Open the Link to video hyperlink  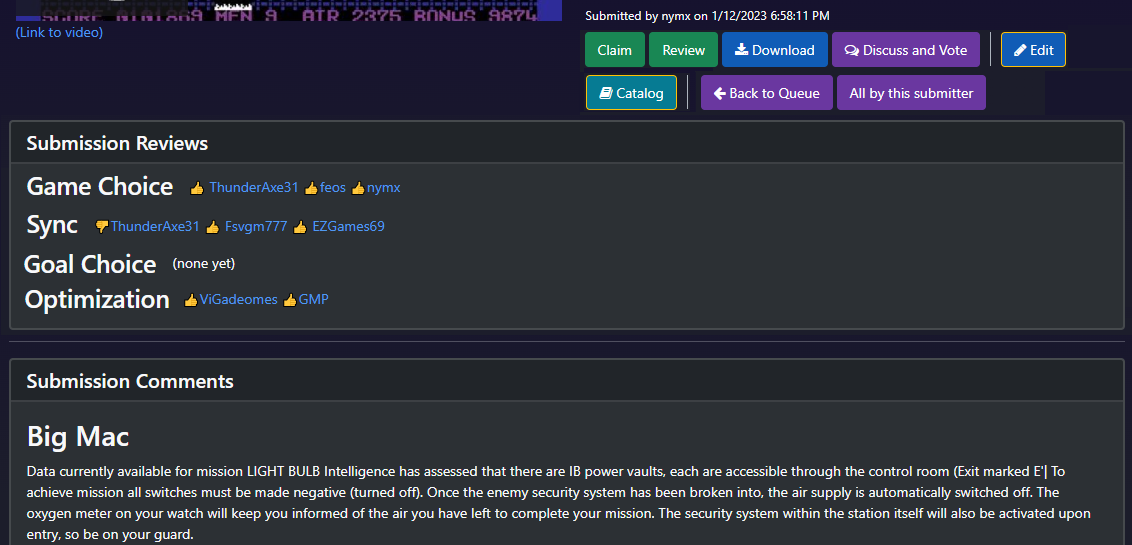tap(59, 32)
